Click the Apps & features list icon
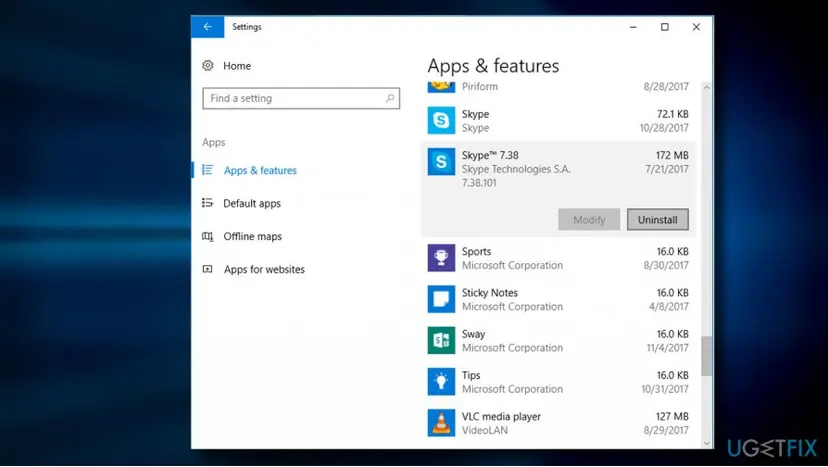The image size is (828, 467). coord(208,170)
